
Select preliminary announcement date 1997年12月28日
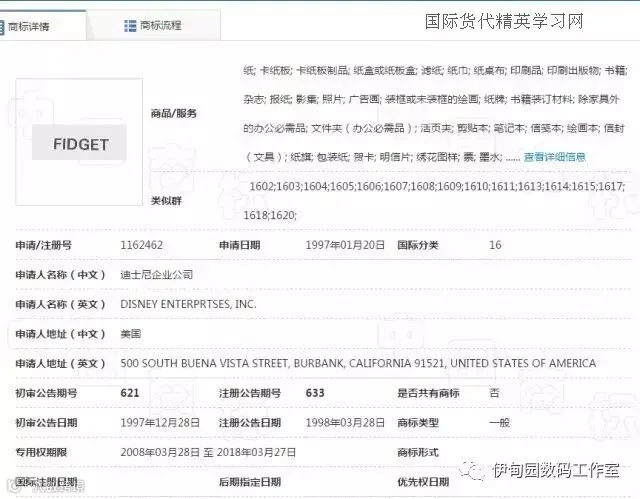[x=160, y=423]
